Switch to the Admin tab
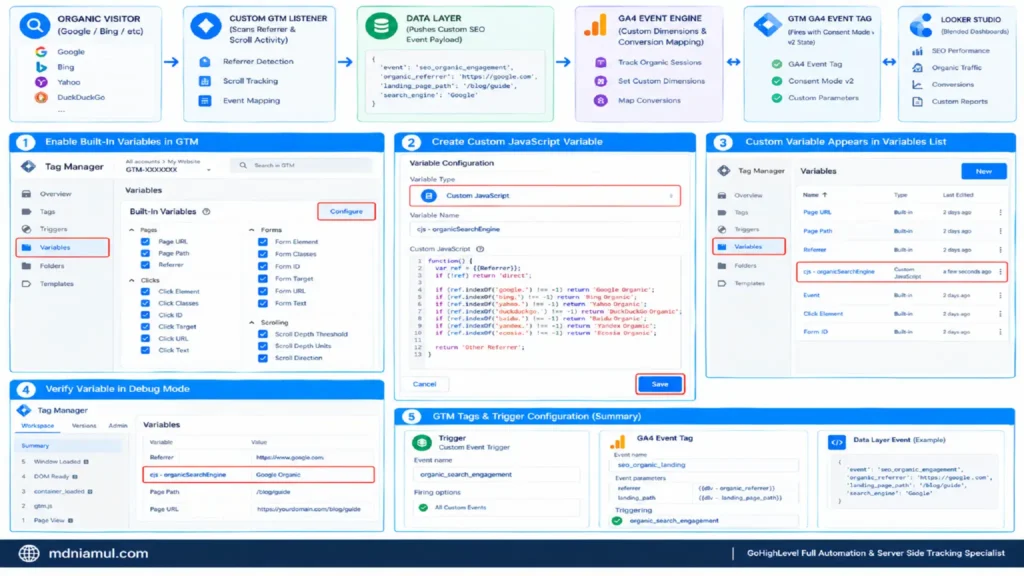This screenshot has width=1024, height=576. (118, 426)
